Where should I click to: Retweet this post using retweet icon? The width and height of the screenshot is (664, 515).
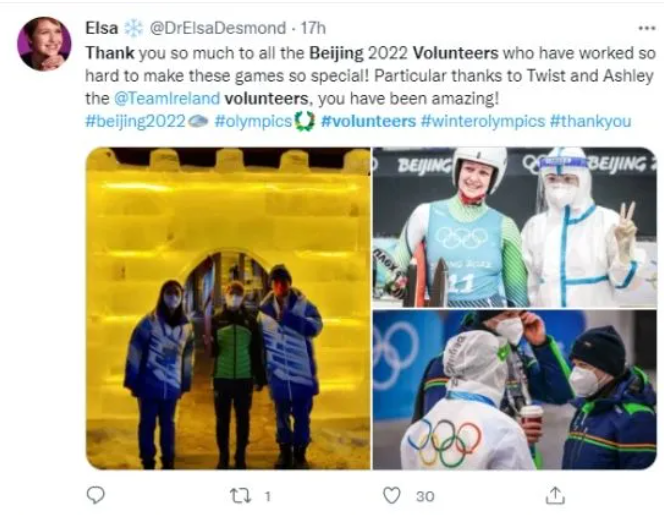pos(241,495)
